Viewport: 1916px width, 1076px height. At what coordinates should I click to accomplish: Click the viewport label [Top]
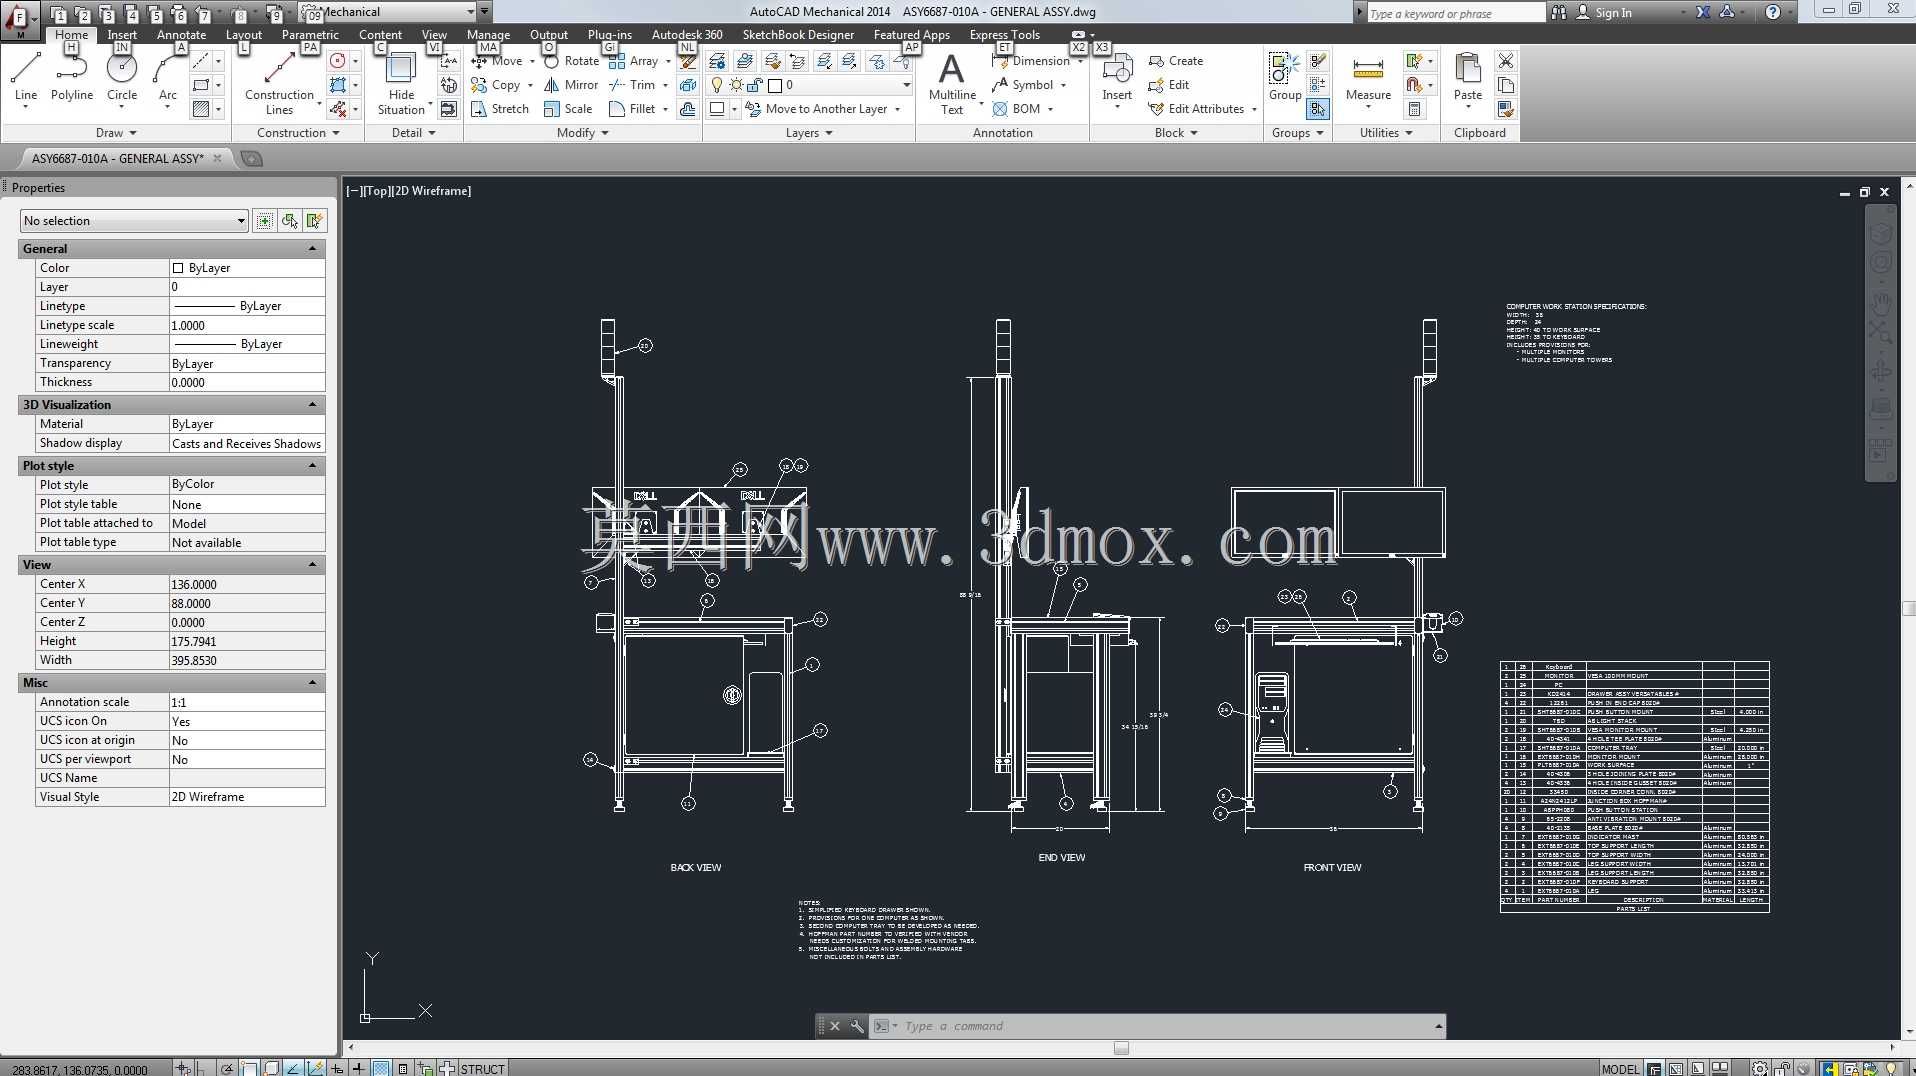pos(376,191)
